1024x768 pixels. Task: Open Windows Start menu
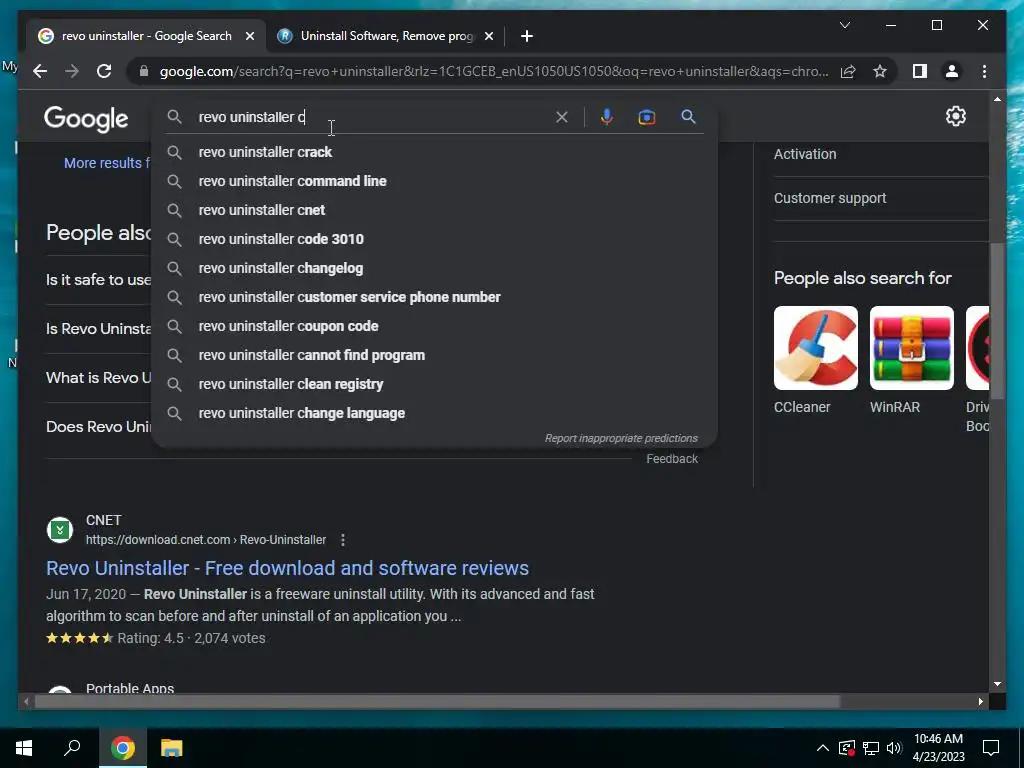[x=24, y=748]
